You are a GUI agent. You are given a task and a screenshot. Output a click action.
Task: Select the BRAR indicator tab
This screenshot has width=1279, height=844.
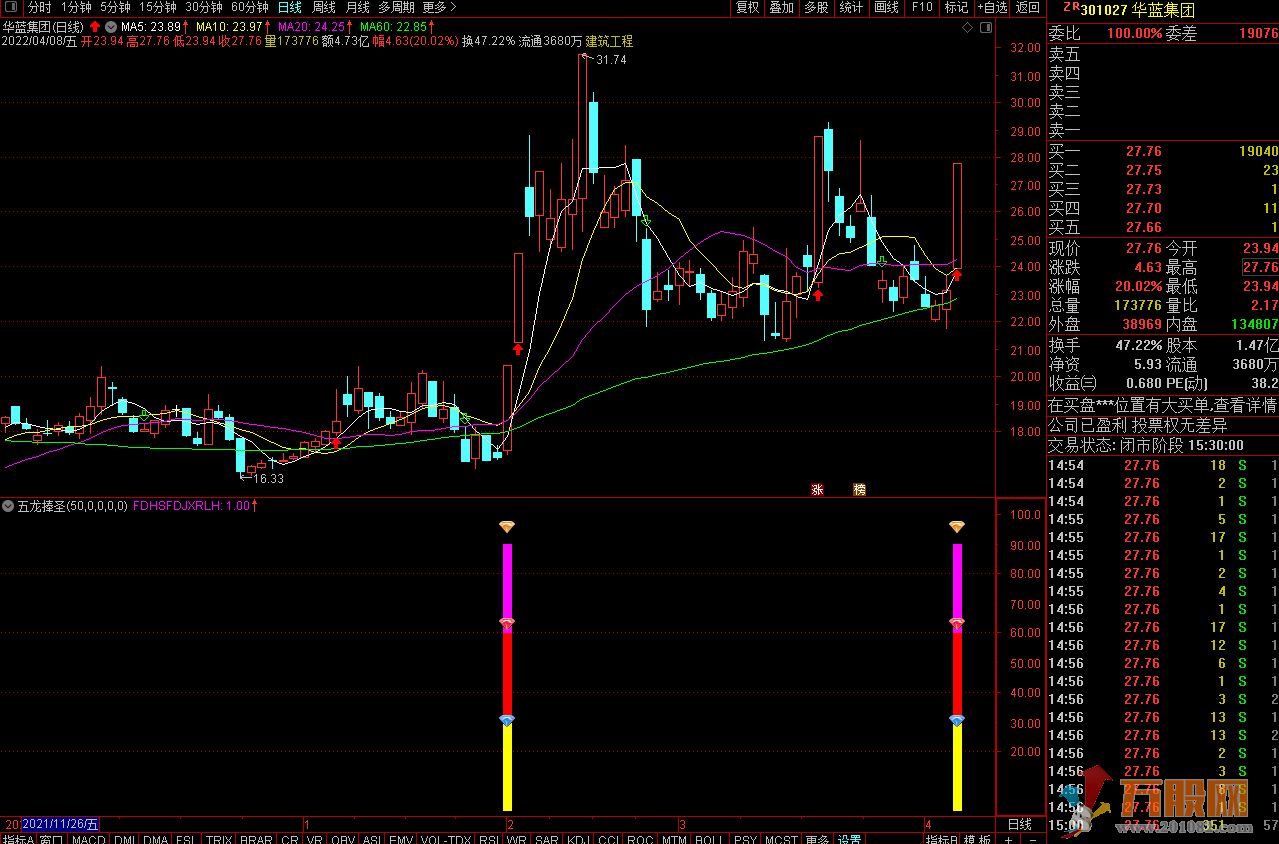pos(256,839)
